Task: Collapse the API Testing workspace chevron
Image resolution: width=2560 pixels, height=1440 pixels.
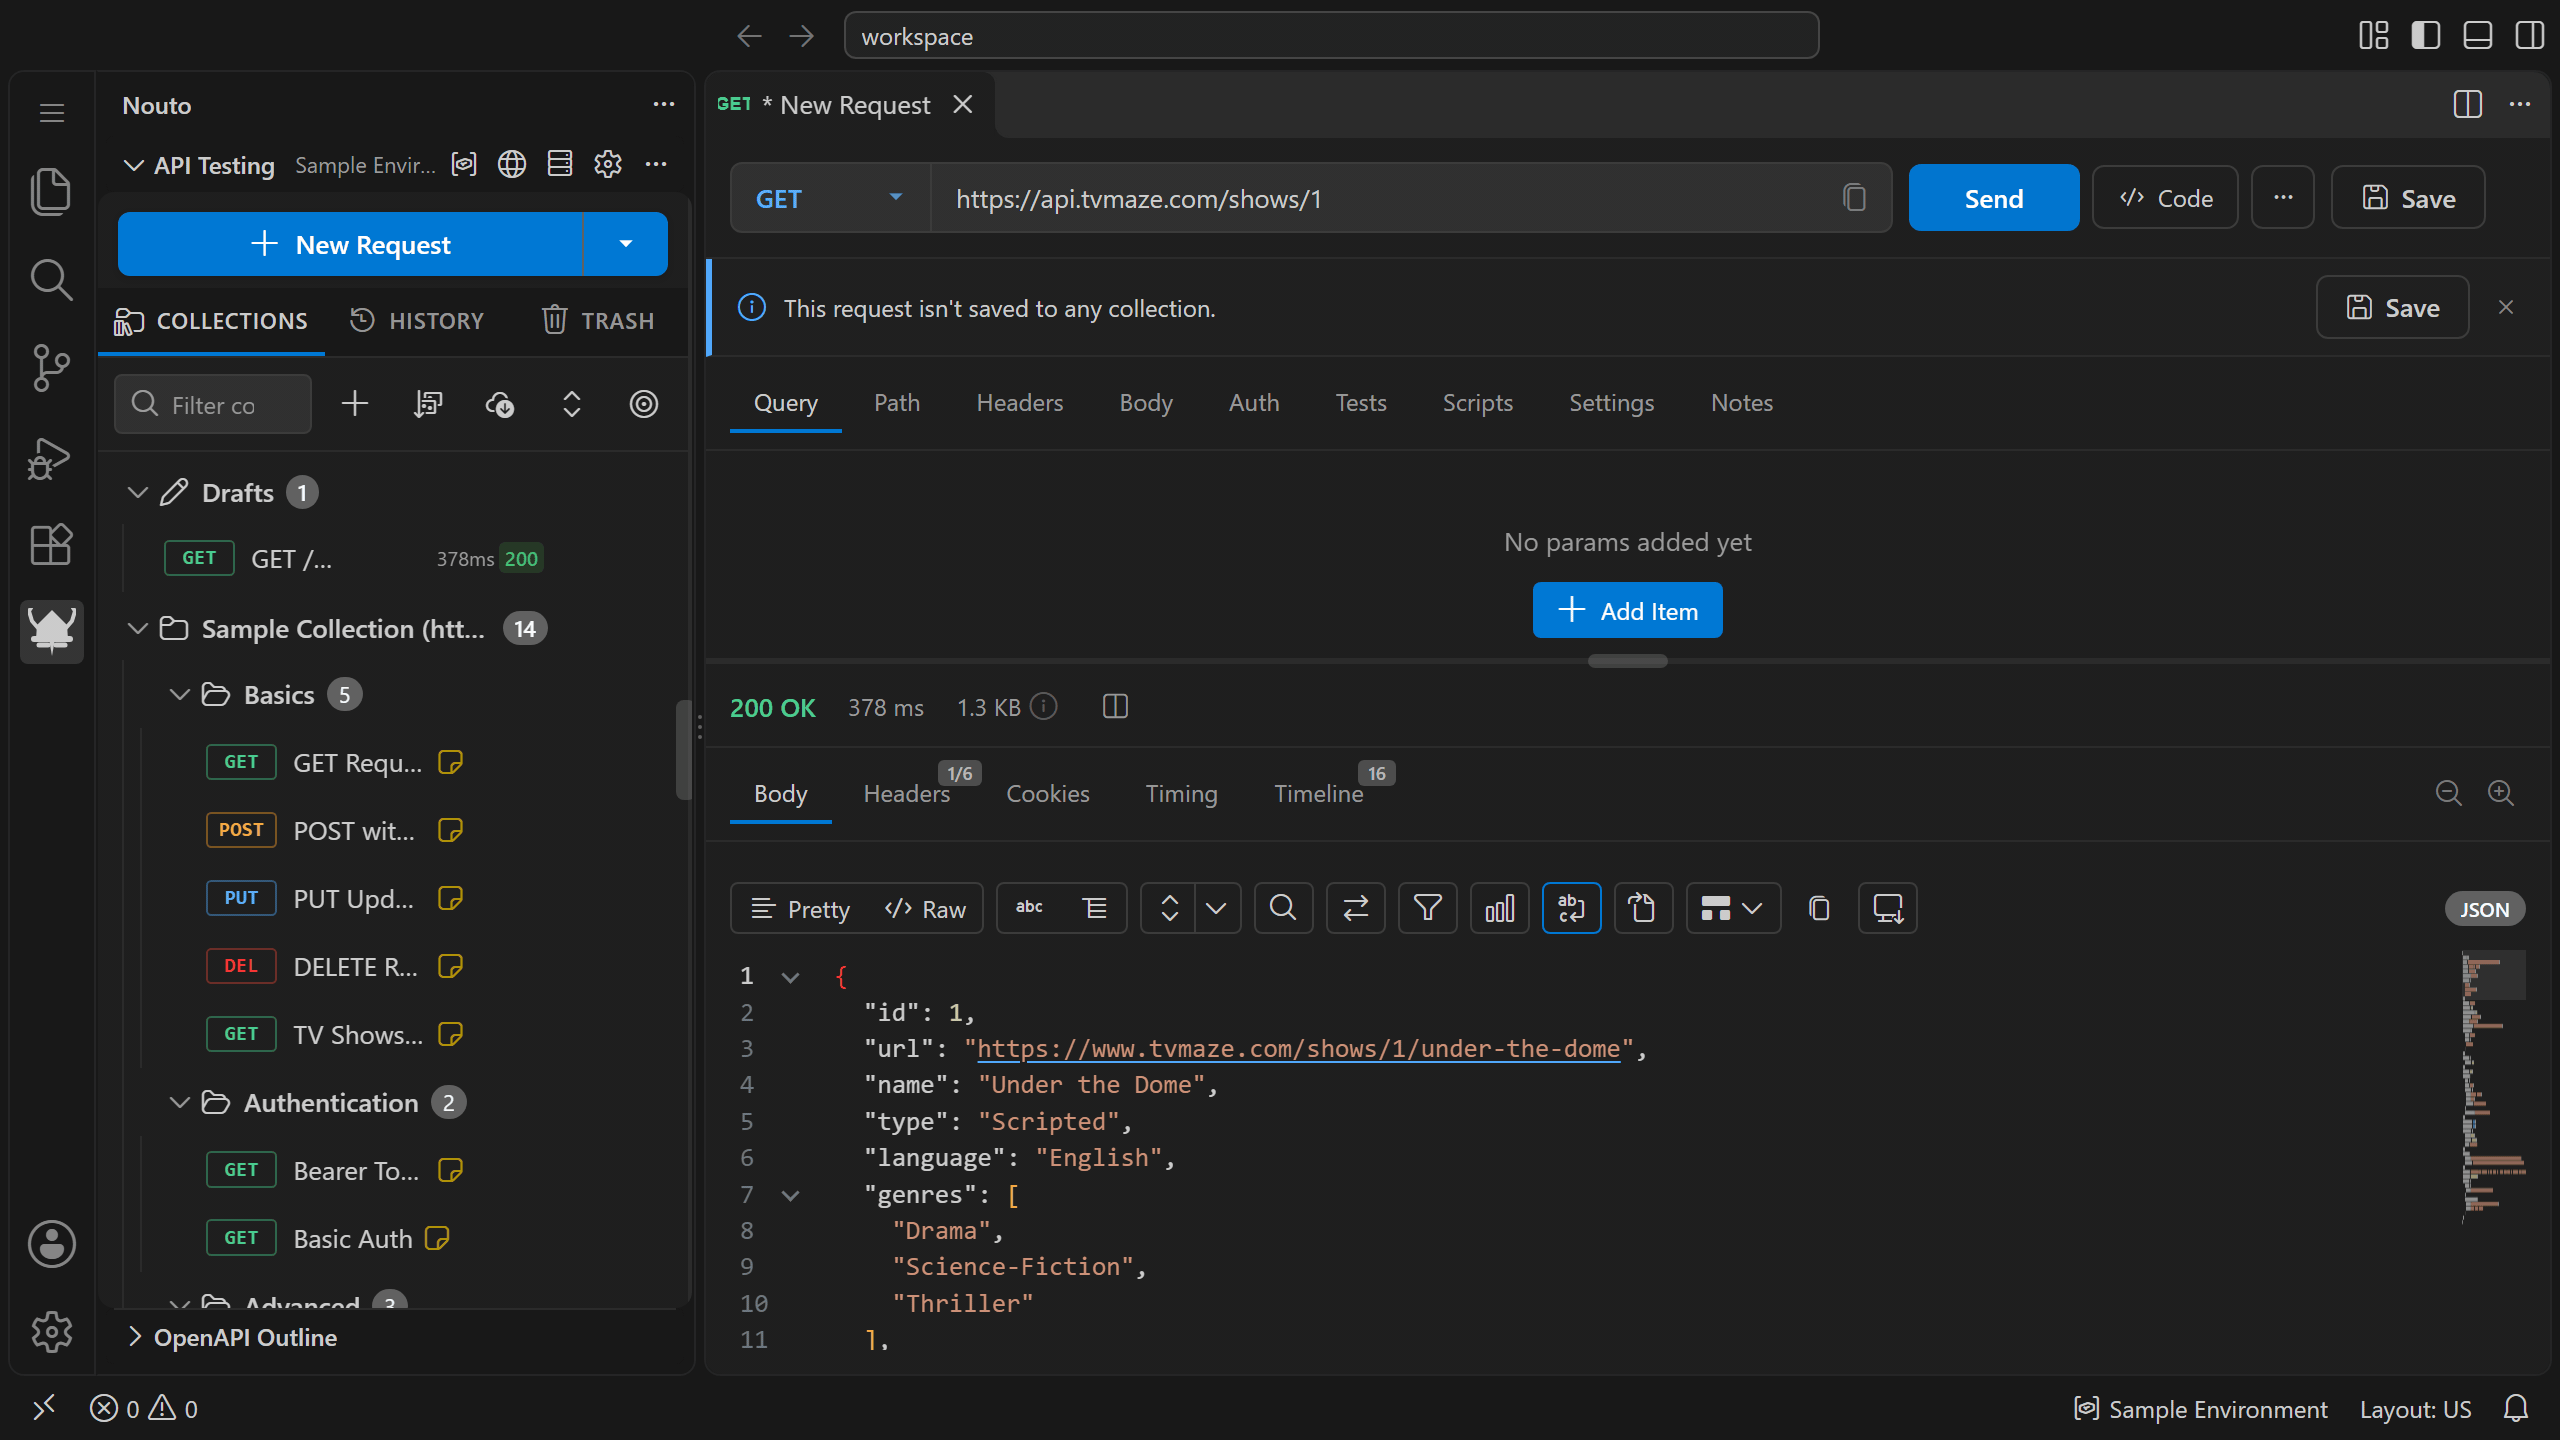Action: pos(133,165)
